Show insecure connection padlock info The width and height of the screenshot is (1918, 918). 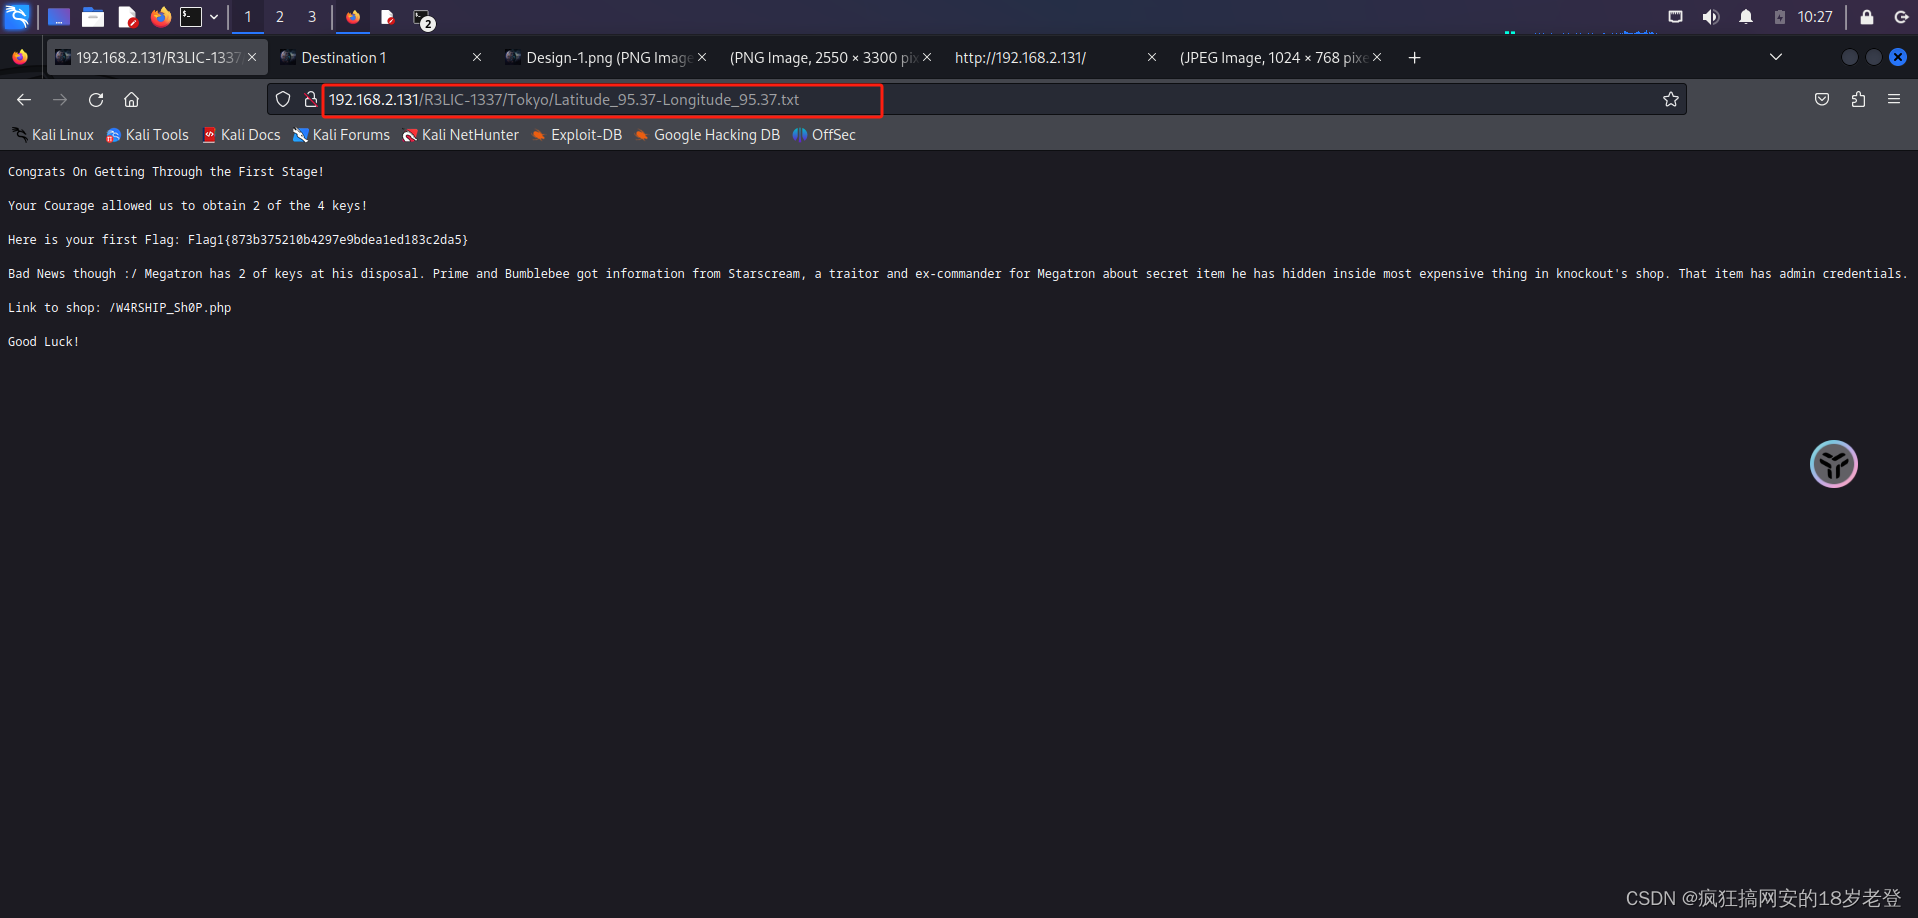click(x=311, y=100)
